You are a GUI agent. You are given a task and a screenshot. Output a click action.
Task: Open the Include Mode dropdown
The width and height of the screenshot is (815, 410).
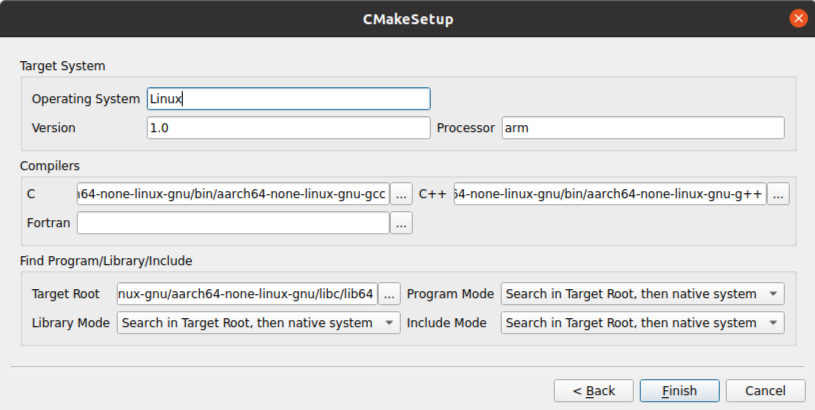(x=642, y=323)
